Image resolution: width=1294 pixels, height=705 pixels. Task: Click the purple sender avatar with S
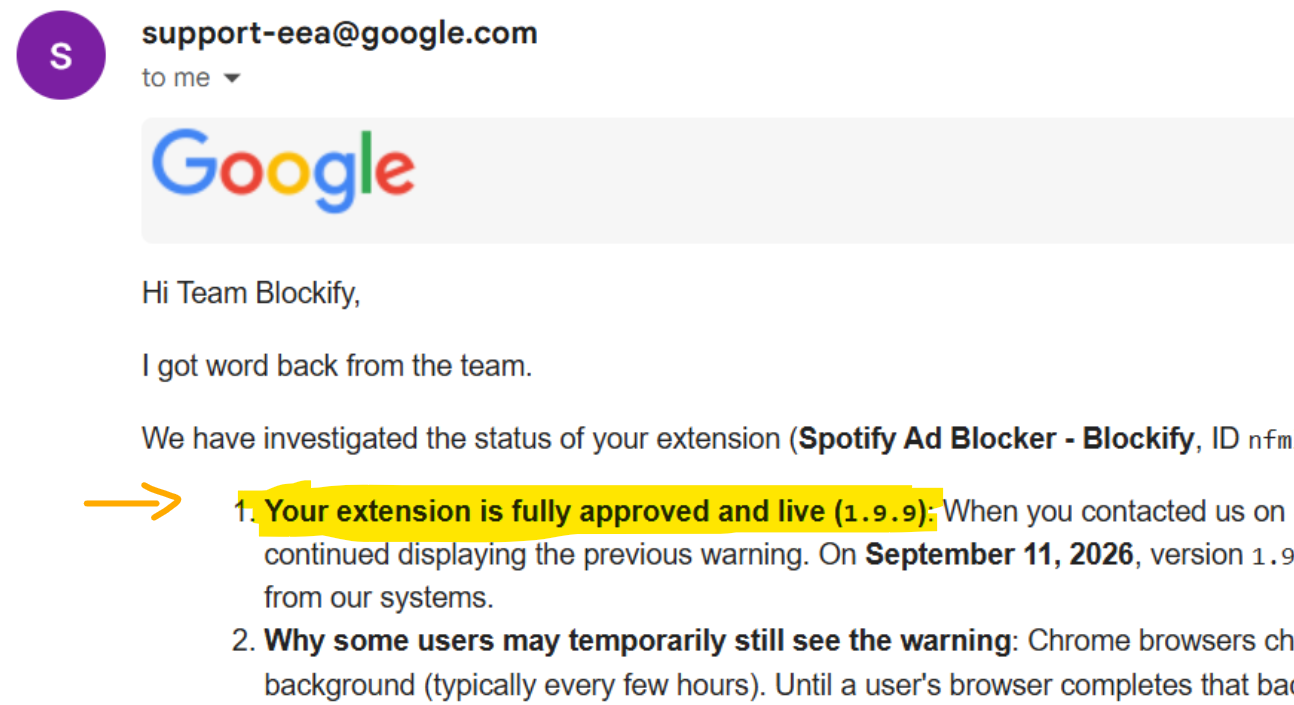(x=61, y=56)
